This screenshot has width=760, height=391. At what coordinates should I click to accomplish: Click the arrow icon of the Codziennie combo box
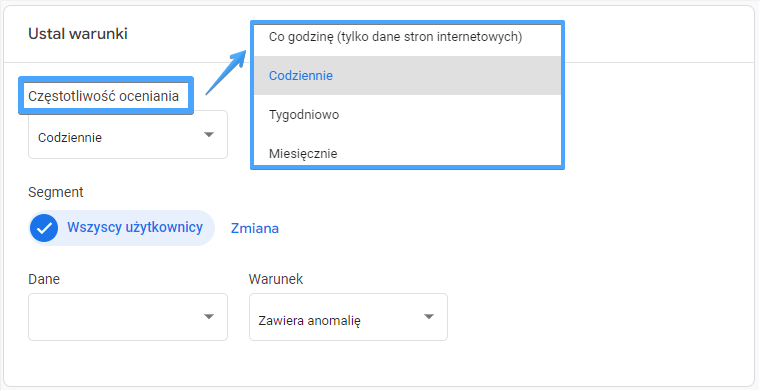click(x=208, y=135)
